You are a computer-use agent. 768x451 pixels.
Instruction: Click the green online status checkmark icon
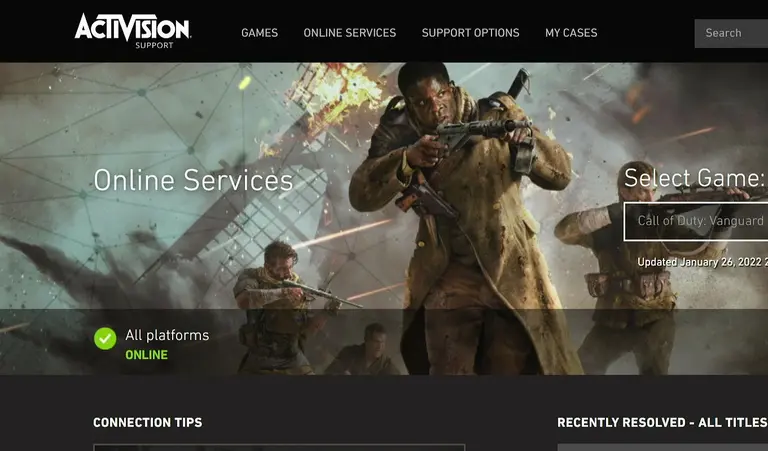pyautogui.click(x=105, y=338)
